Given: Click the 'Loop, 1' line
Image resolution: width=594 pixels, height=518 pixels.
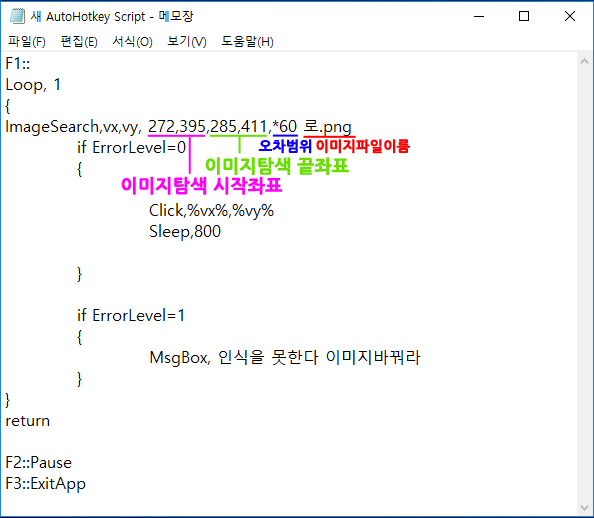Looking at the screenshot, I should pos(33,85).
